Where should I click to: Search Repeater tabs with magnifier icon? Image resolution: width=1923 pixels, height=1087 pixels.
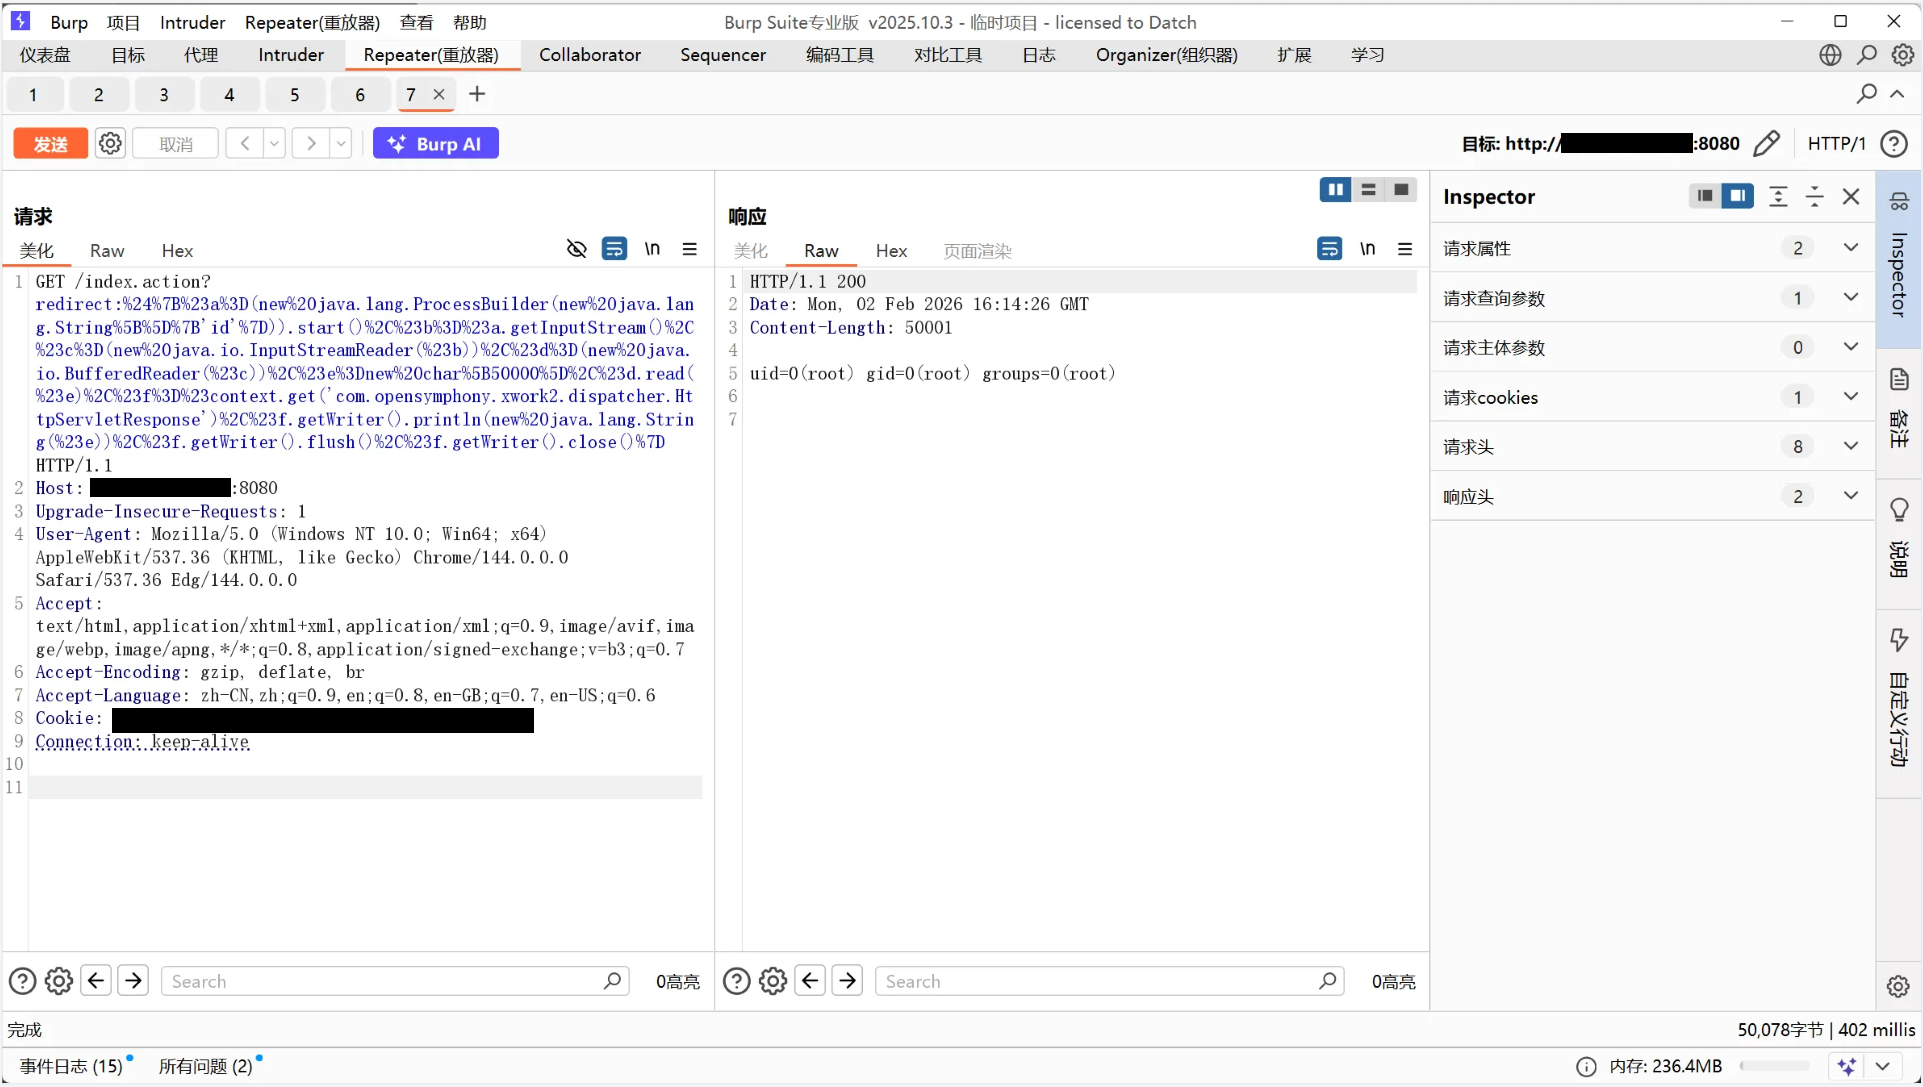coord(1867,94)
